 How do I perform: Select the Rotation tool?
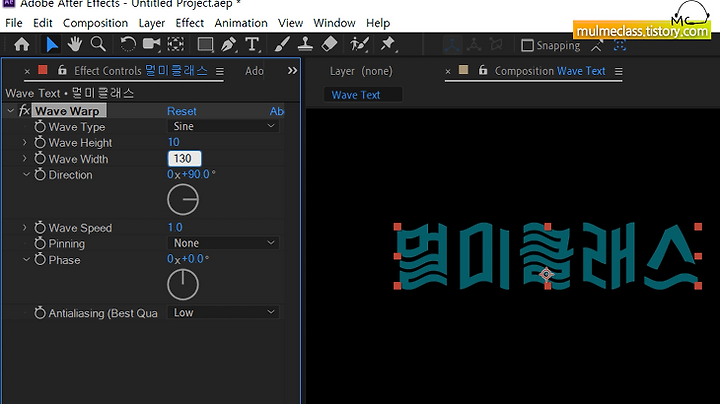pos(128,45)
